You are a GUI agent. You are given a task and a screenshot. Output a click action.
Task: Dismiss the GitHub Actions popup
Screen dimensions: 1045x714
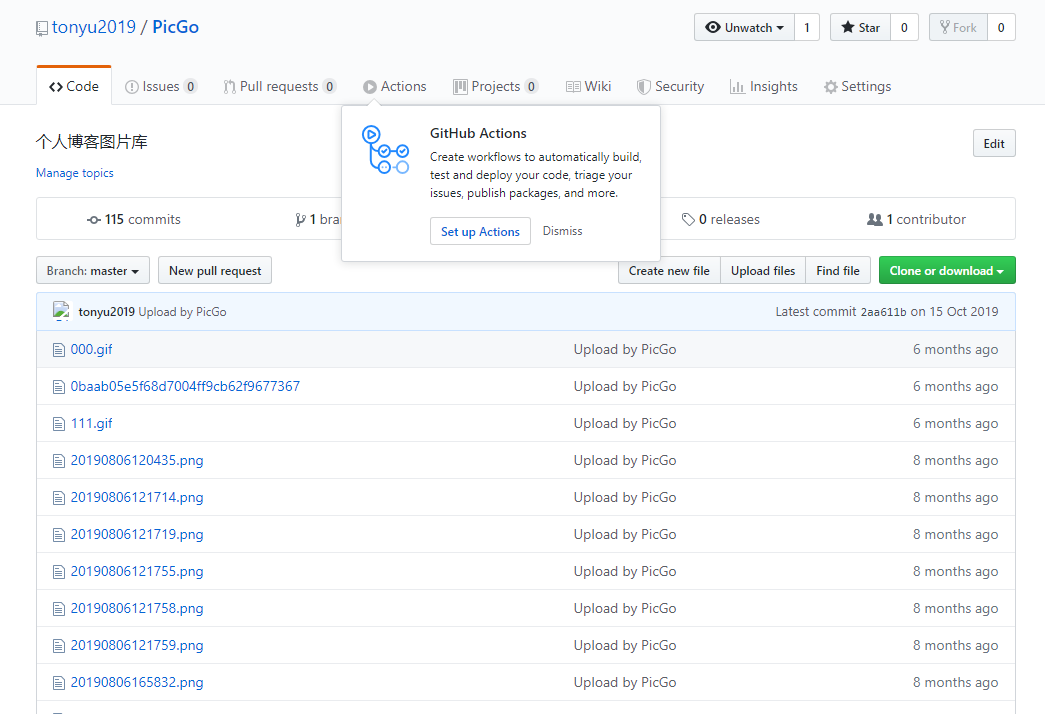click(562, 231)
